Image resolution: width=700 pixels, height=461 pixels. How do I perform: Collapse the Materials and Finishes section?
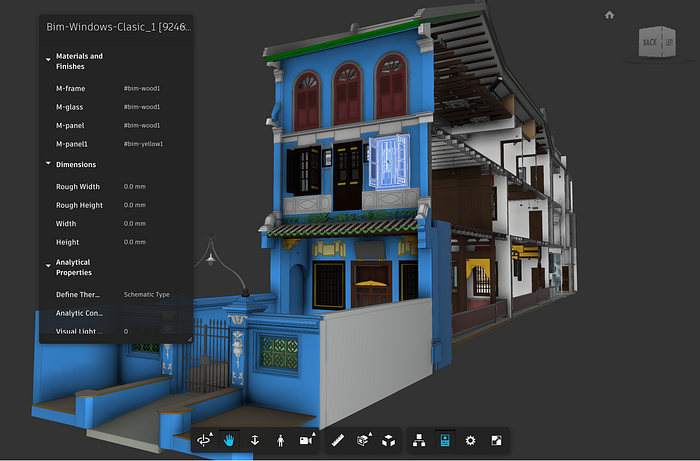tap(48, 60)
